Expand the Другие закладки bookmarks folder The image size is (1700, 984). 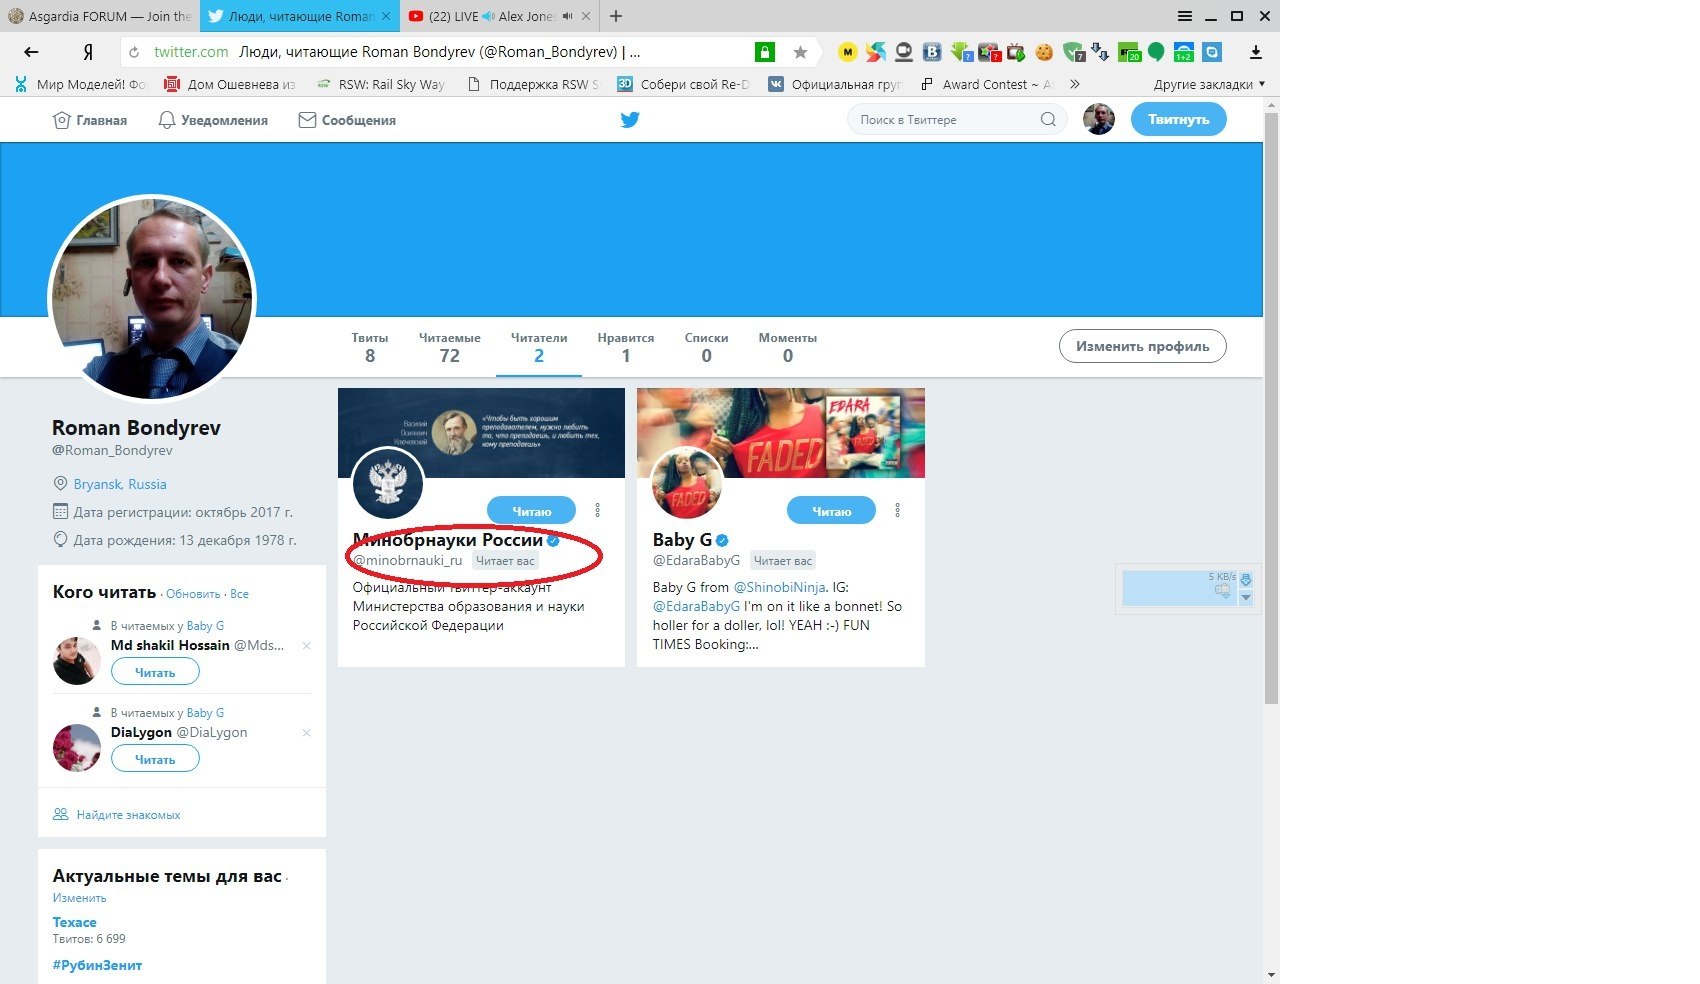tap(1209, 84)
